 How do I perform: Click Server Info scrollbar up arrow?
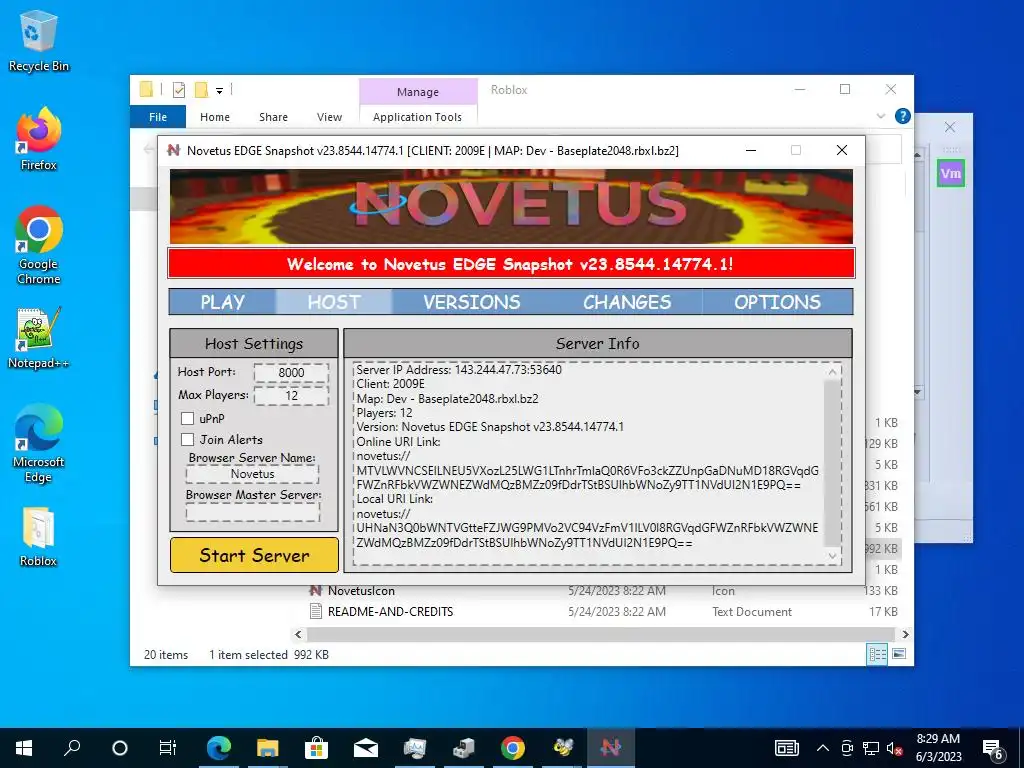[x=832, y=372]
